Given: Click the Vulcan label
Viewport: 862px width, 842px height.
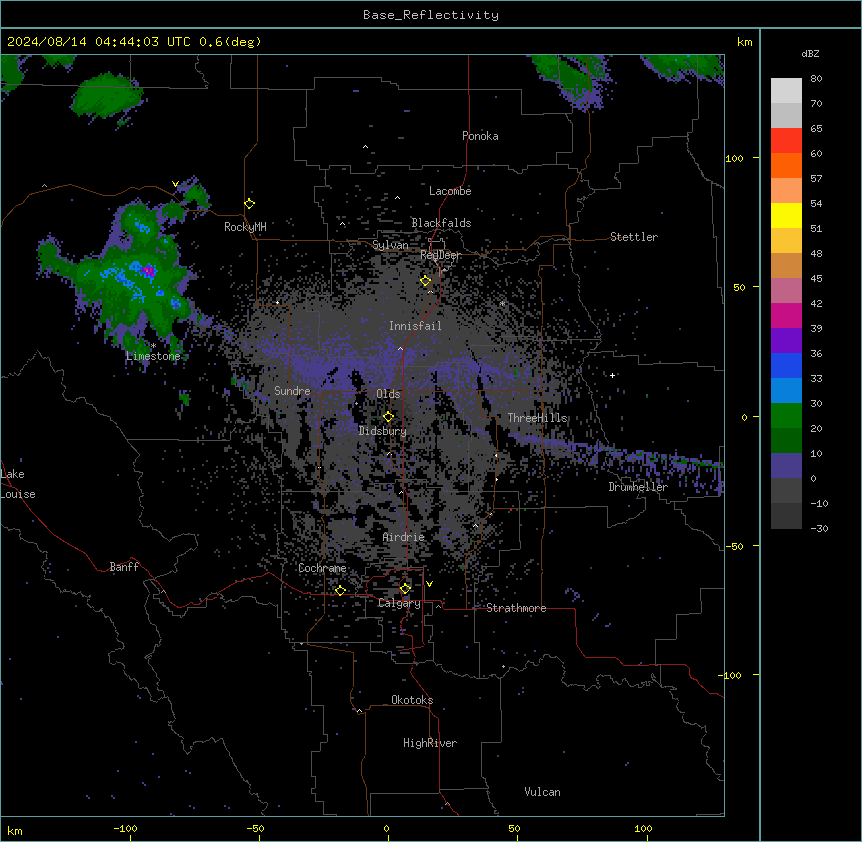Looking at the screenshot, I should (543, 792).
